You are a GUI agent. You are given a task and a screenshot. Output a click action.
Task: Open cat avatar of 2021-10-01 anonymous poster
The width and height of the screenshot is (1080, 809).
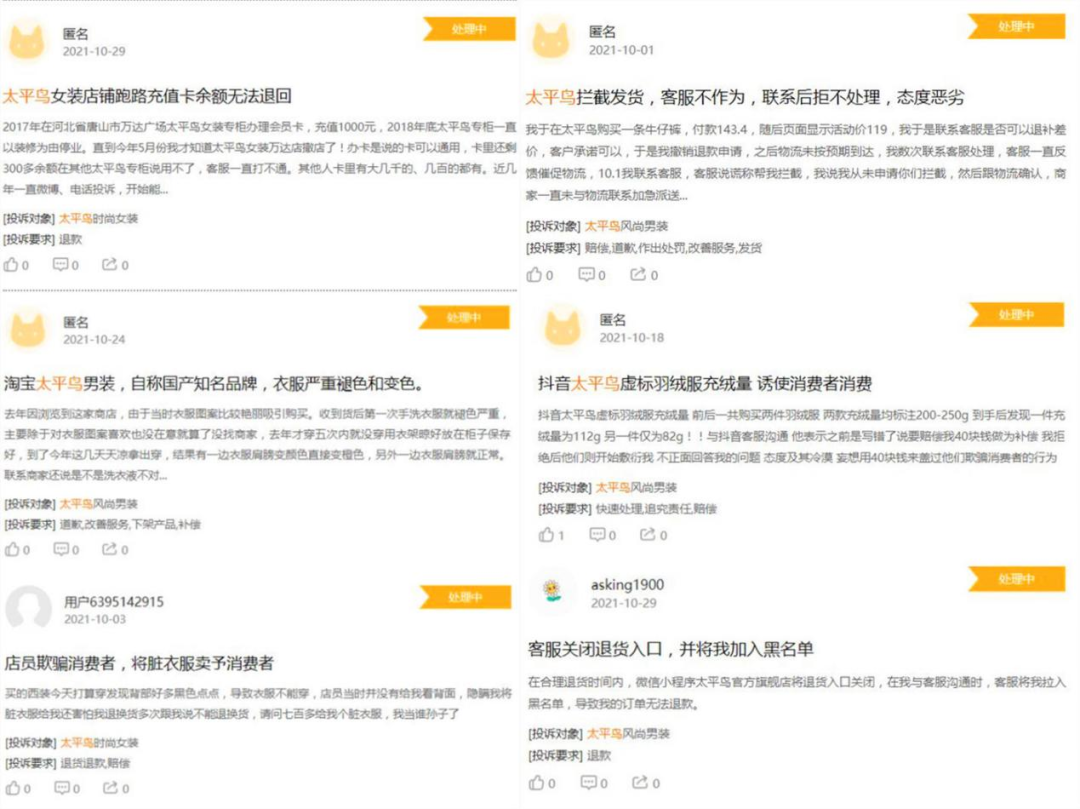(x=550, y=40)
